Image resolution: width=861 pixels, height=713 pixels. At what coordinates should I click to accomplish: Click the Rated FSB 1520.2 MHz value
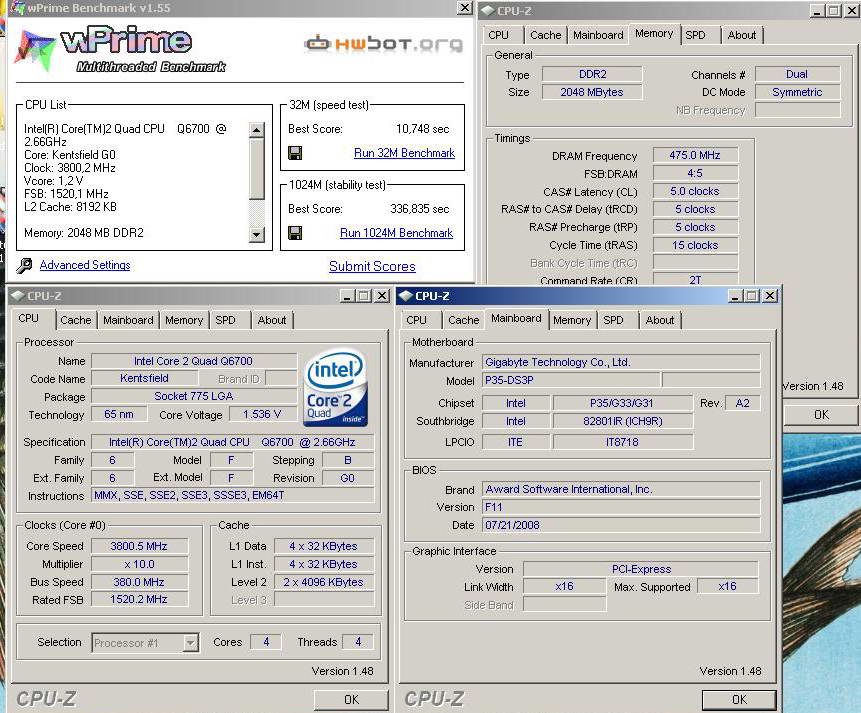[x=139, y=599]
